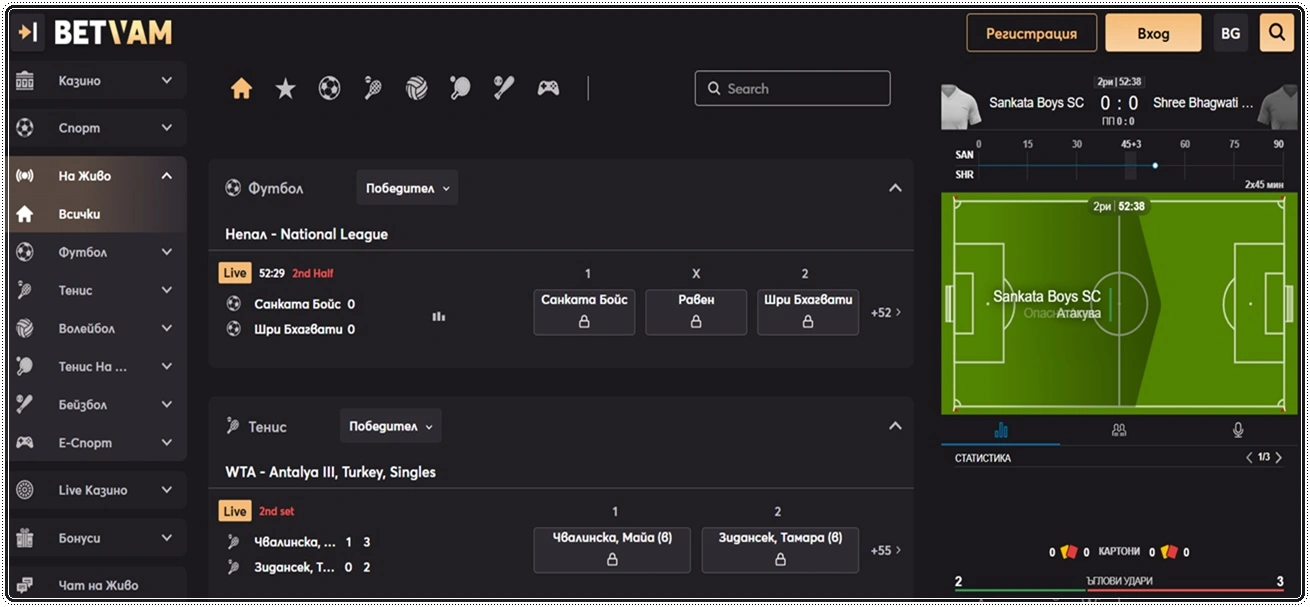Collapse the Тенис section with the chevron
The height and width of the screenshot is (607, 1310).
click(x=895, y=426)
